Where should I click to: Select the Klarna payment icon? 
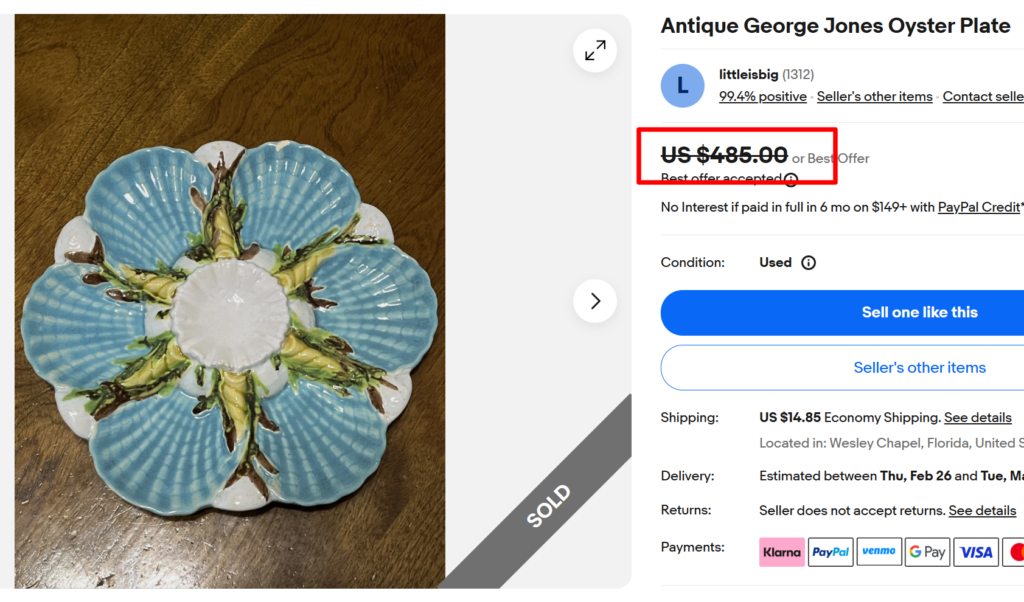[781, 551]
